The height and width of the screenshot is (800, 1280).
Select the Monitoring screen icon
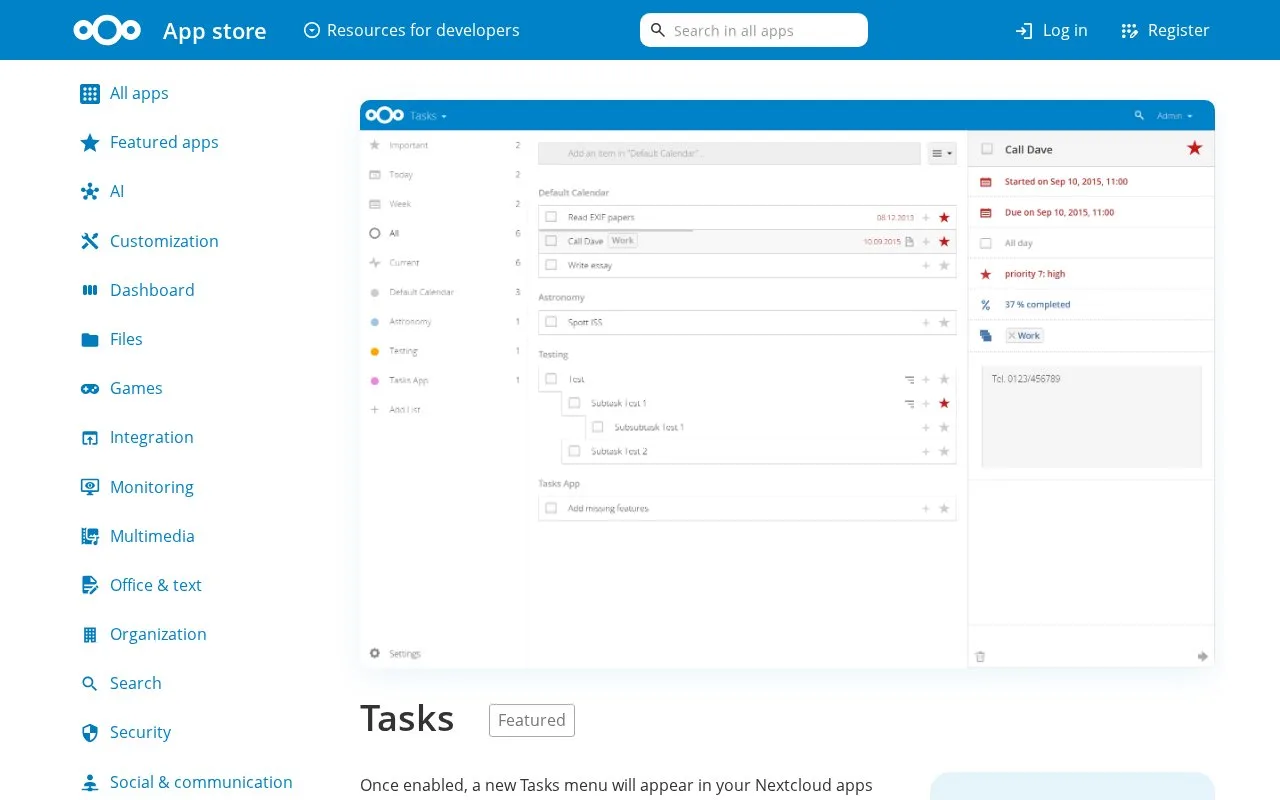[90, 487]
